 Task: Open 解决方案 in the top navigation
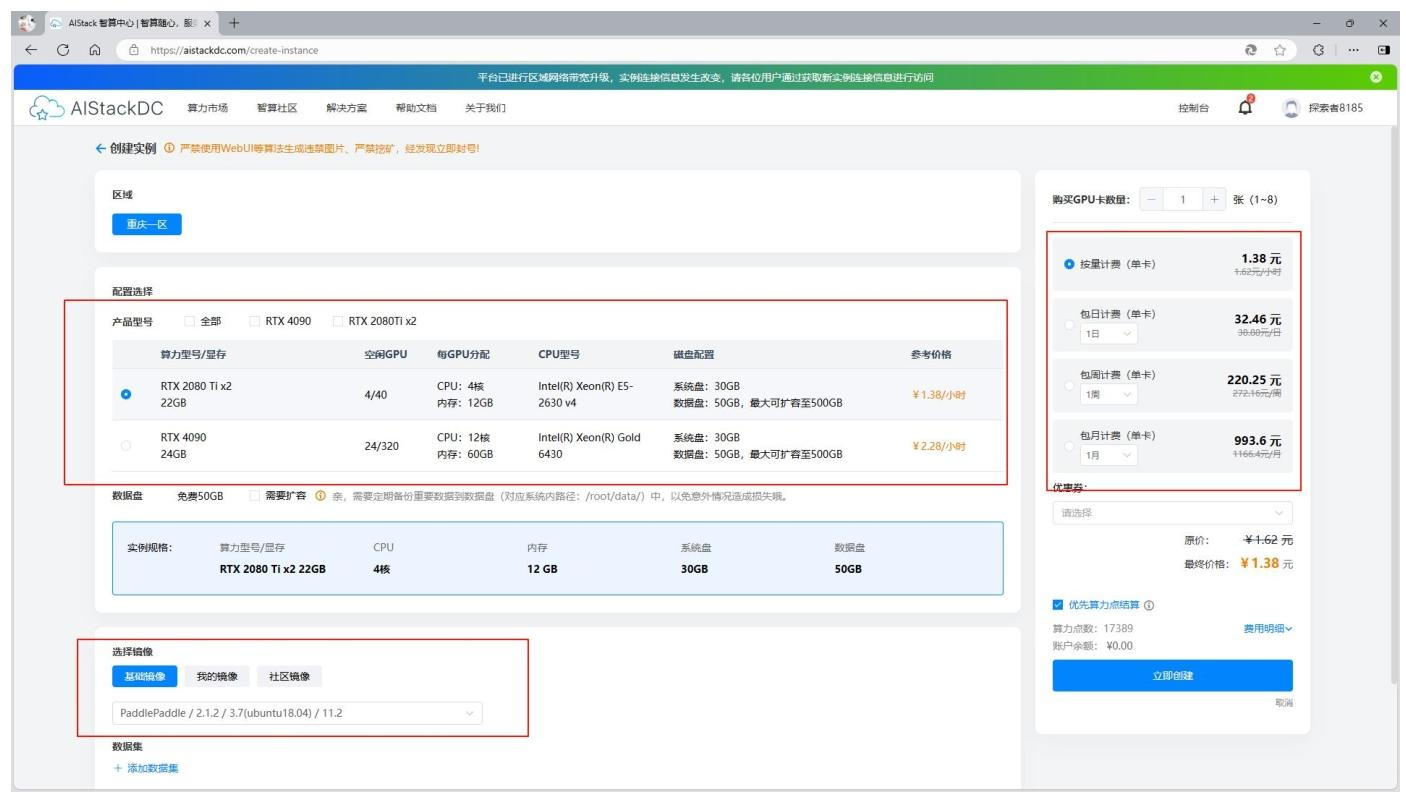pyautogui.click(x=346, y=108)
